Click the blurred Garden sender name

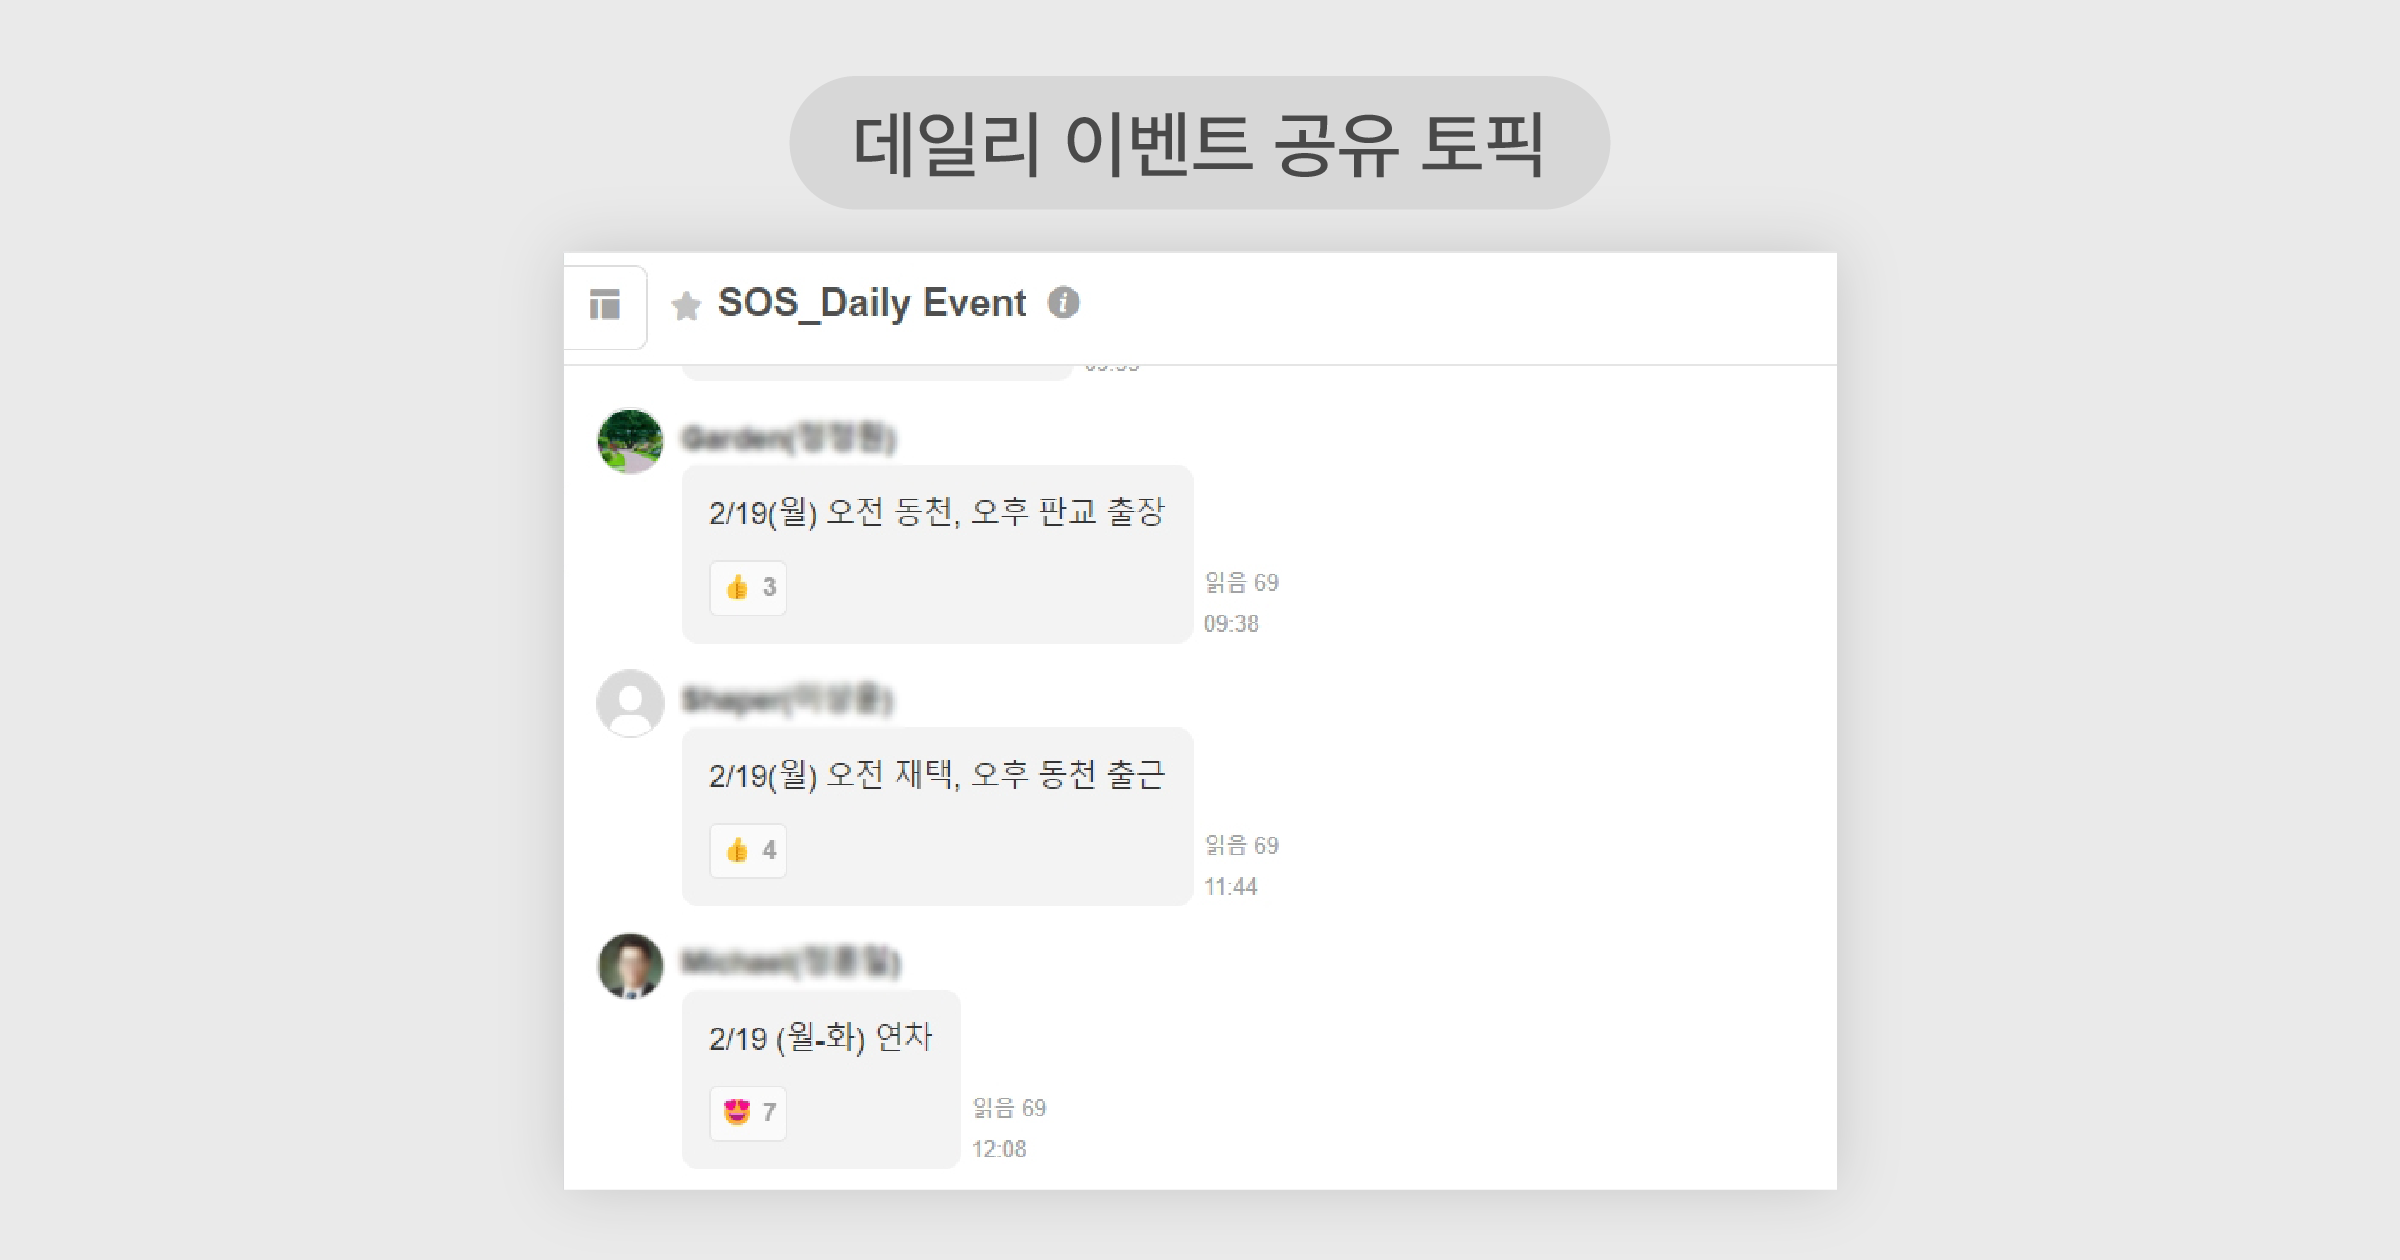788,438
